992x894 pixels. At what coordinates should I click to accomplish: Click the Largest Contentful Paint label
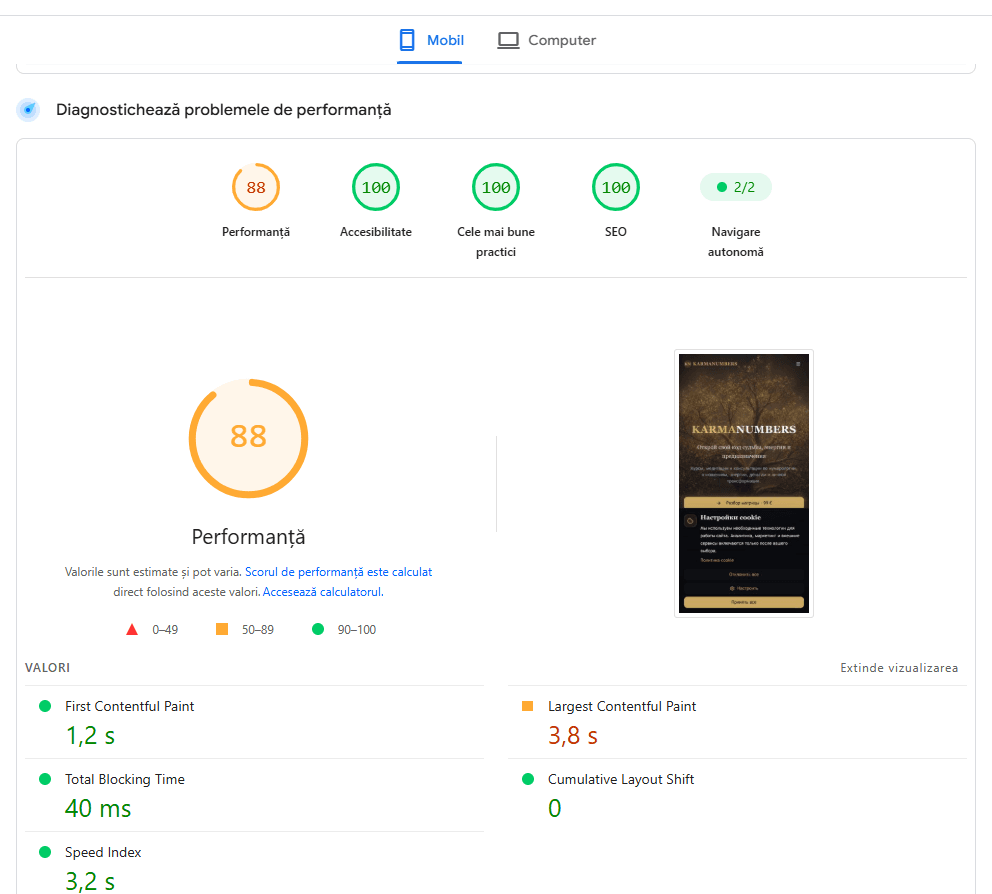622,706
